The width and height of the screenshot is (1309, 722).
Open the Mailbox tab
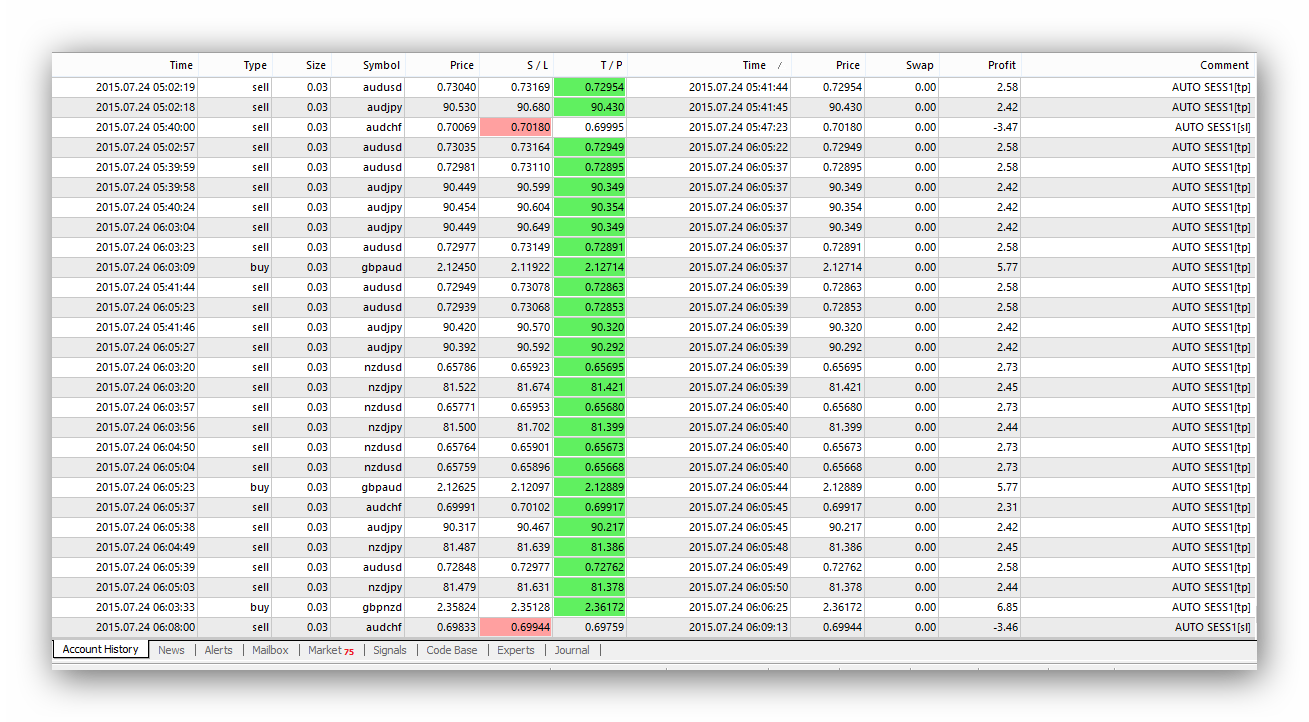pos(270,650)
